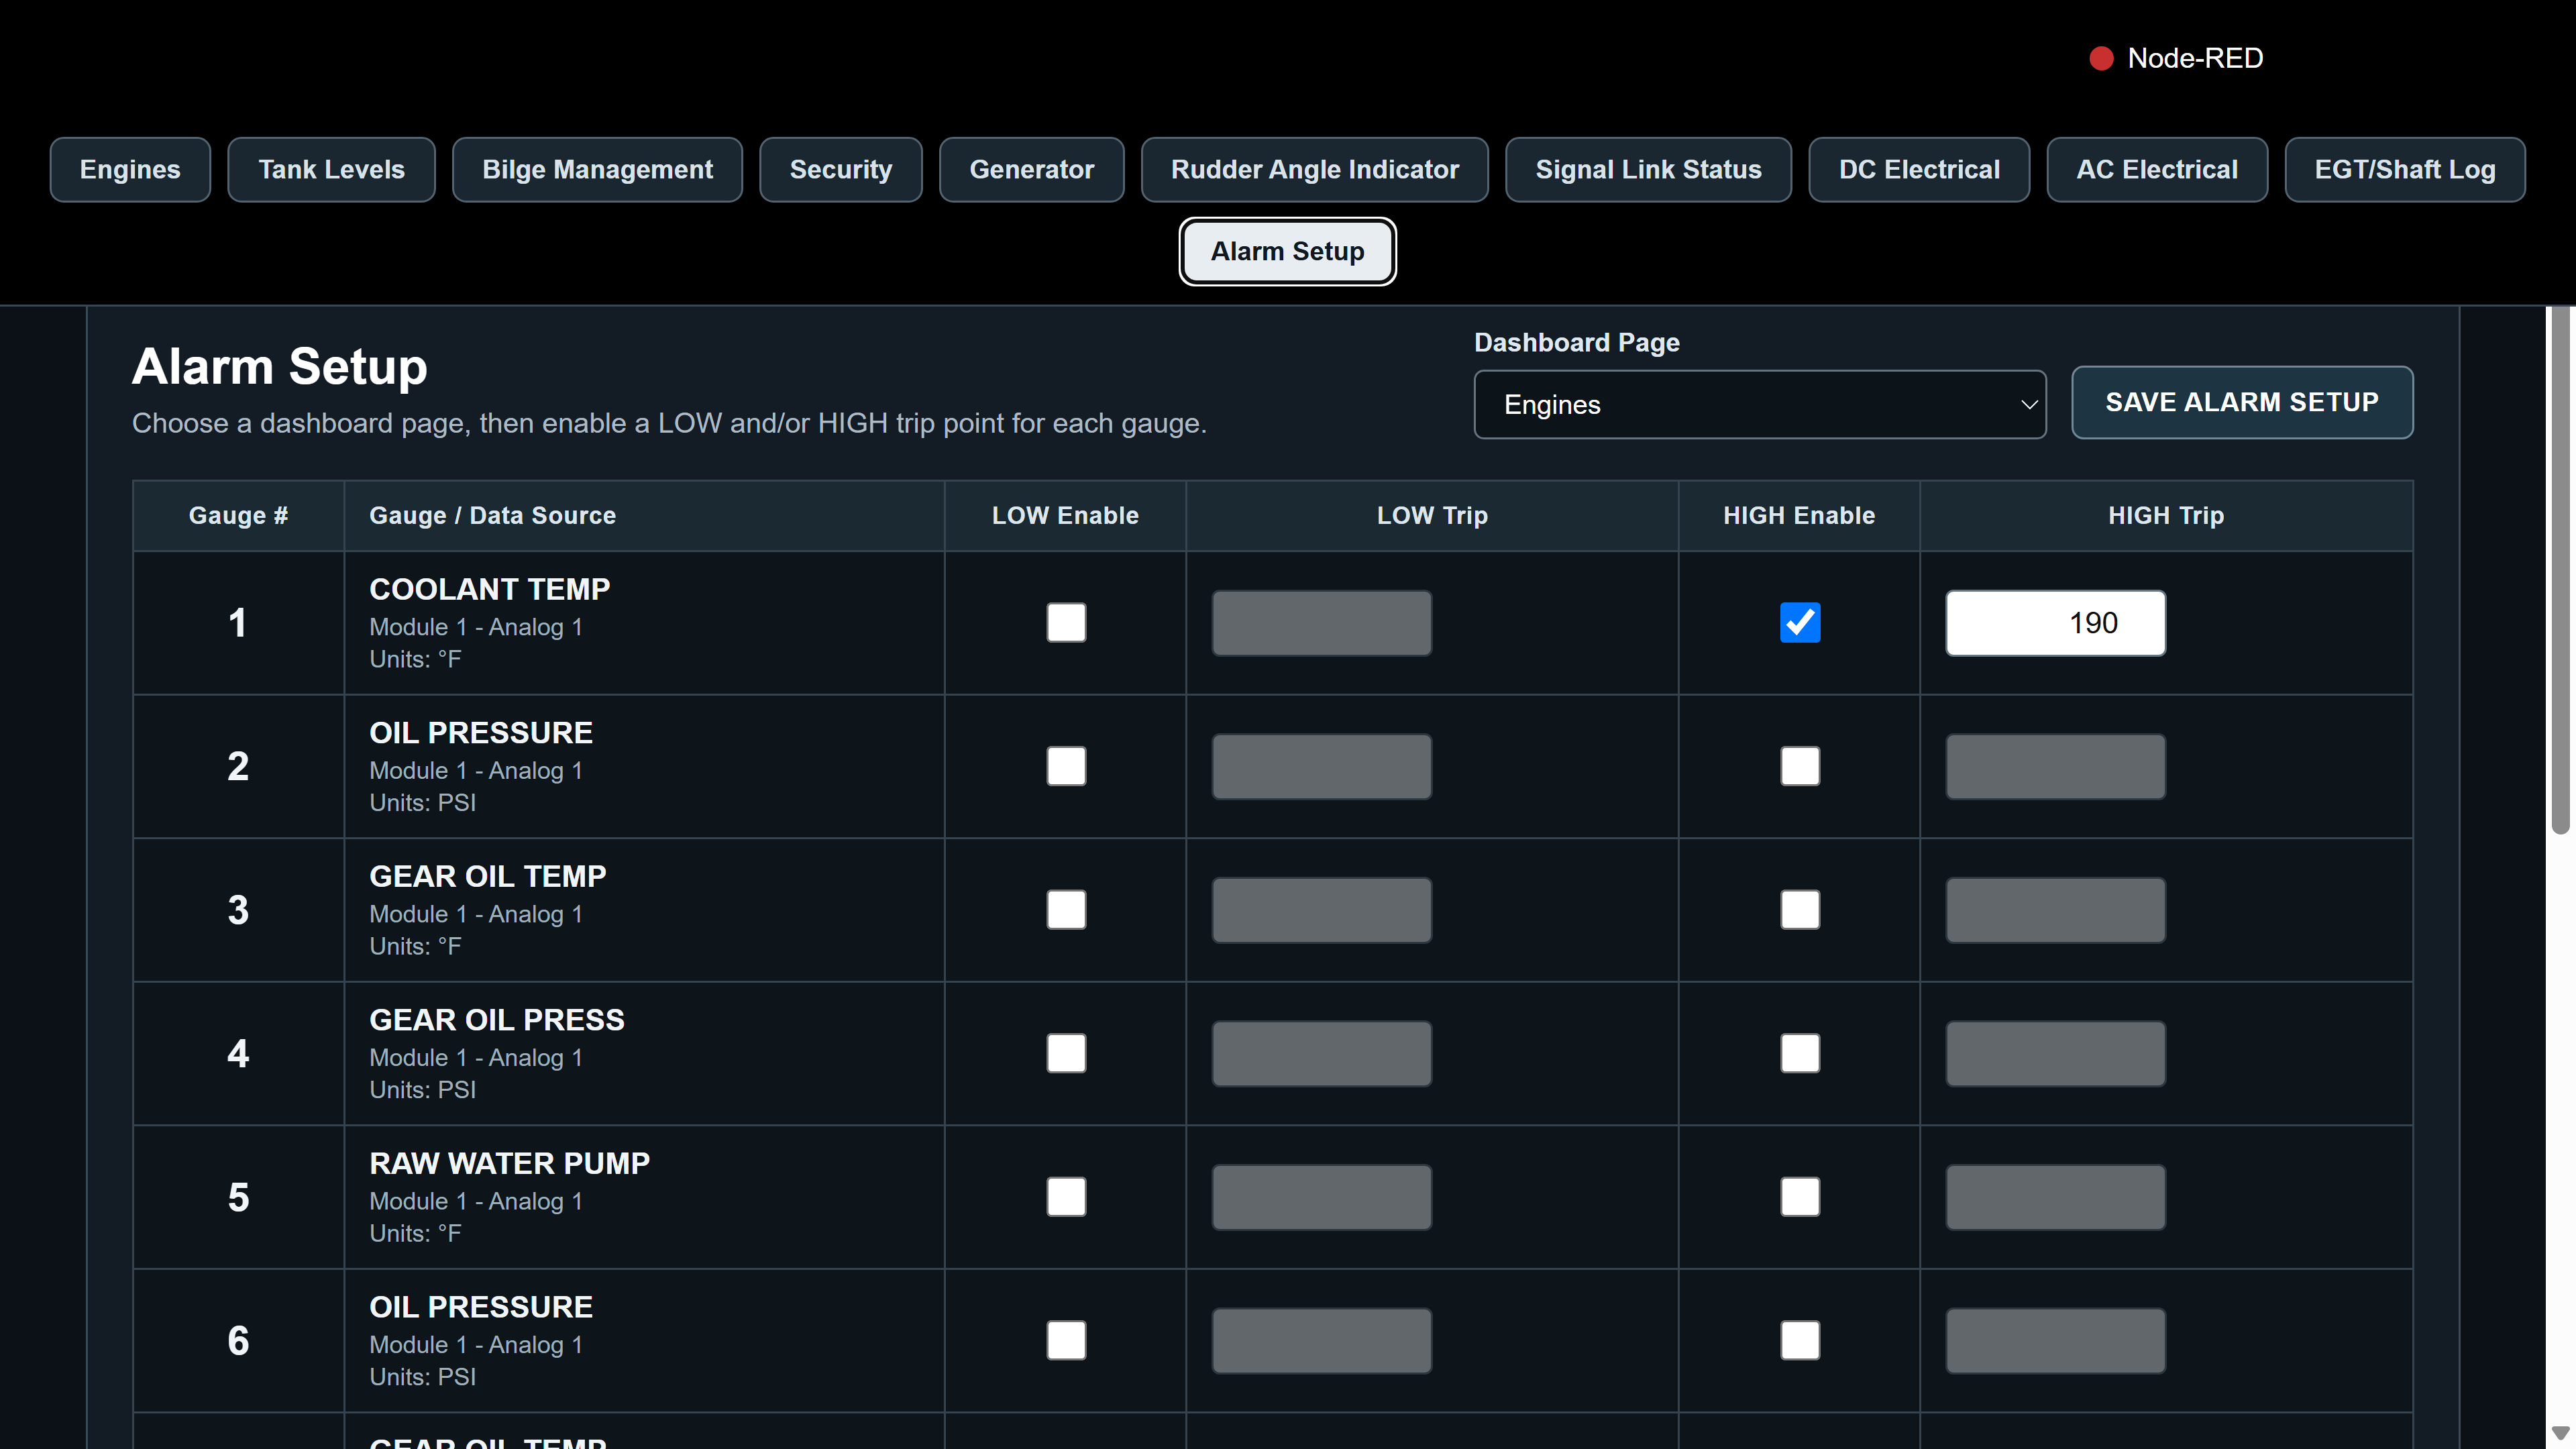
Task: Click the 'Alarm Setup' page heading
Action: pyautogui.click(x=280, y=366)
